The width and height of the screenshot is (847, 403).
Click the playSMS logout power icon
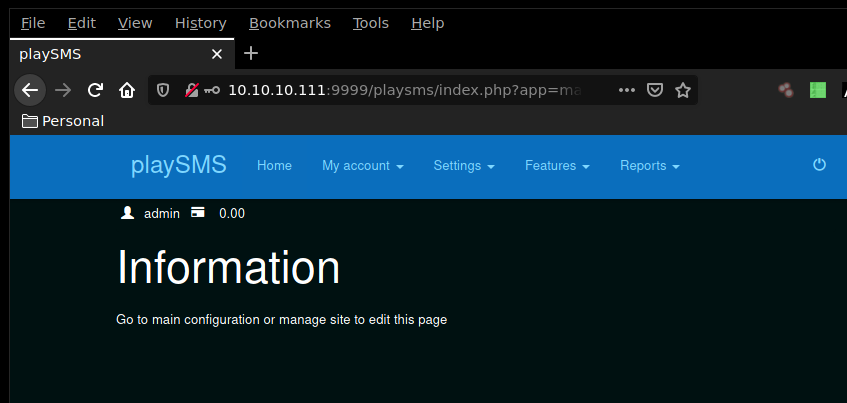[x=819, y=165]
